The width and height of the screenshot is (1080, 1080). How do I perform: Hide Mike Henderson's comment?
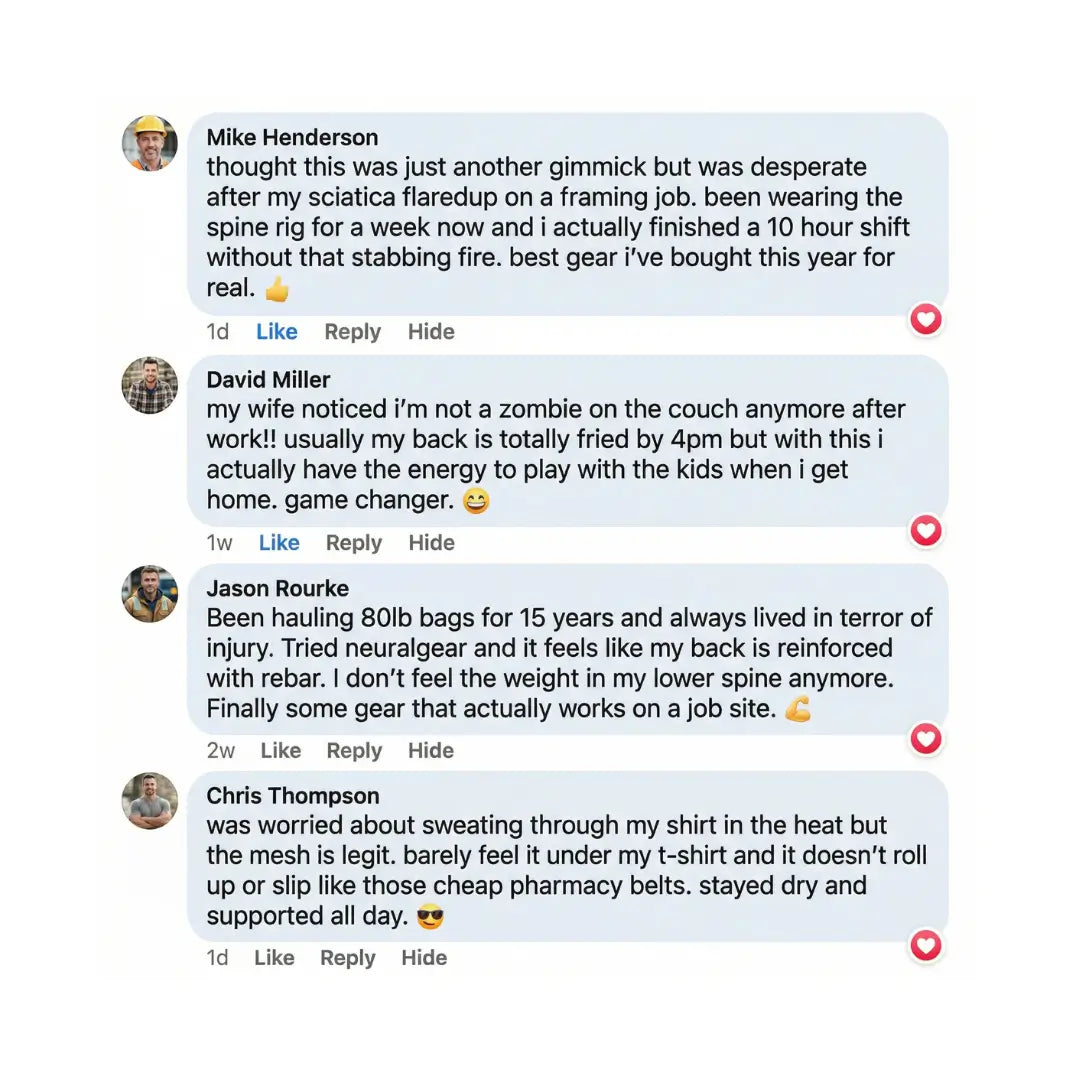[x=431, y=332]
